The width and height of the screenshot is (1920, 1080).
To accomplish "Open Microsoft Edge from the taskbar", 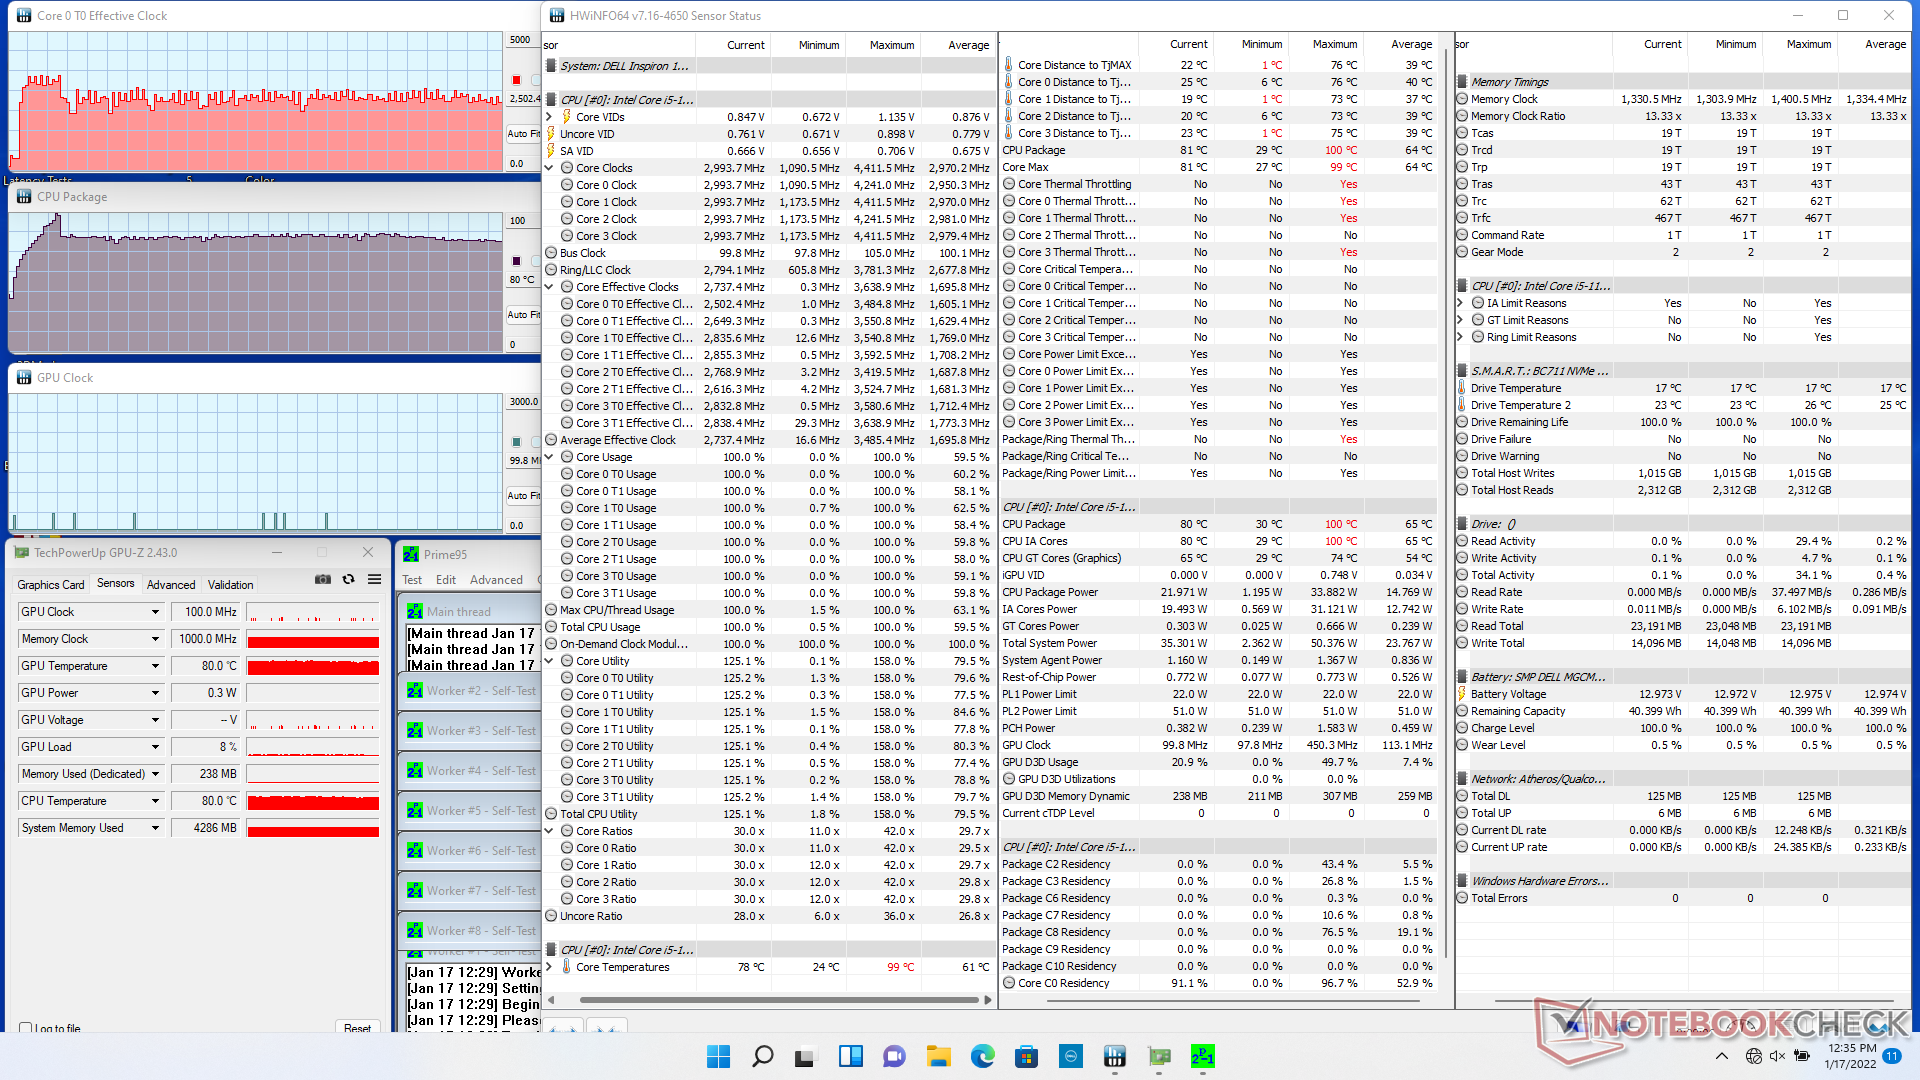I will point(982,1056).
